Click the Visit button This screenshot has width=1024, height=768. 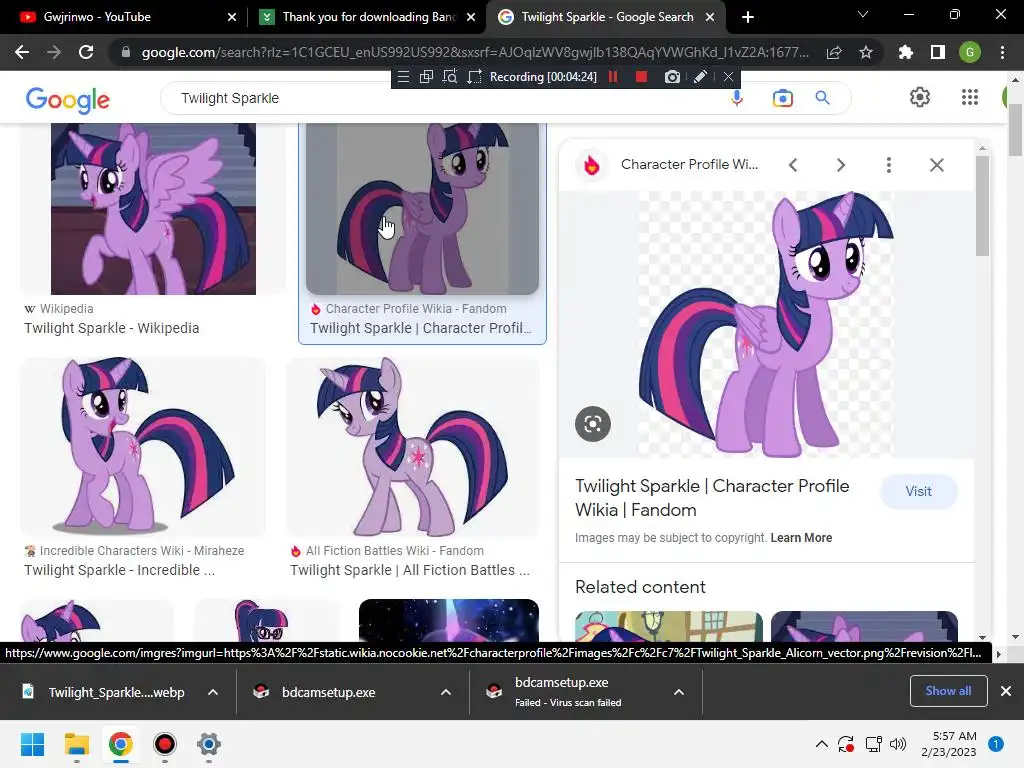pyautogui.click(x=918, y=491)
